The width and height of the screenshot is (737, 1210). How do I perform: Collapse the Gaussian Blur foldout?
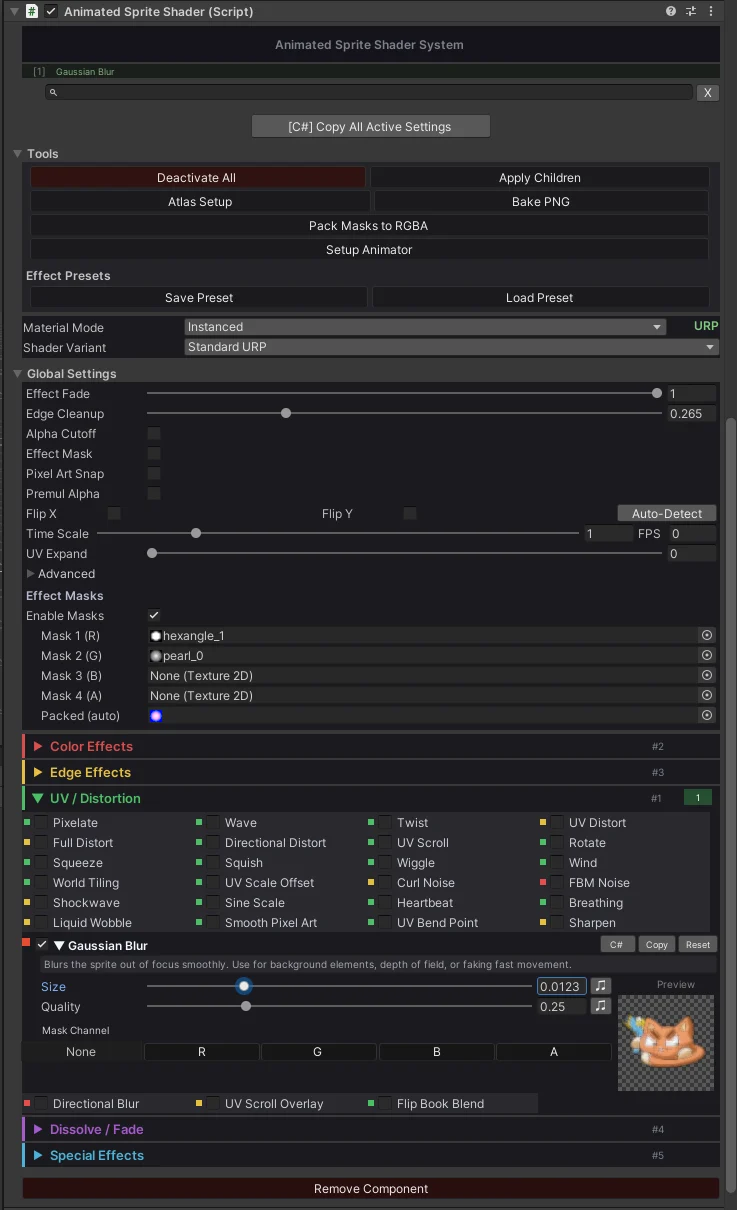click(59, 945)
